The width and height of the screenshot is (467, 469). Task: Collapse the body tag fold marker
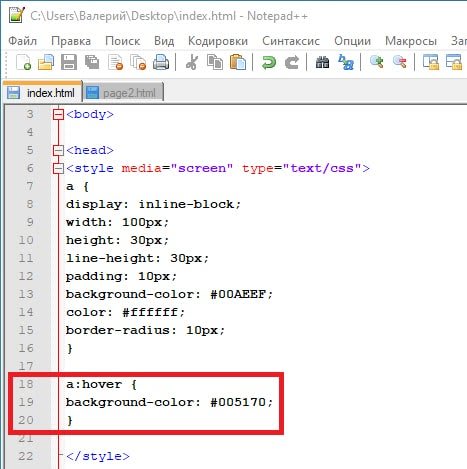pyautogui.click(x=58, y=115)
